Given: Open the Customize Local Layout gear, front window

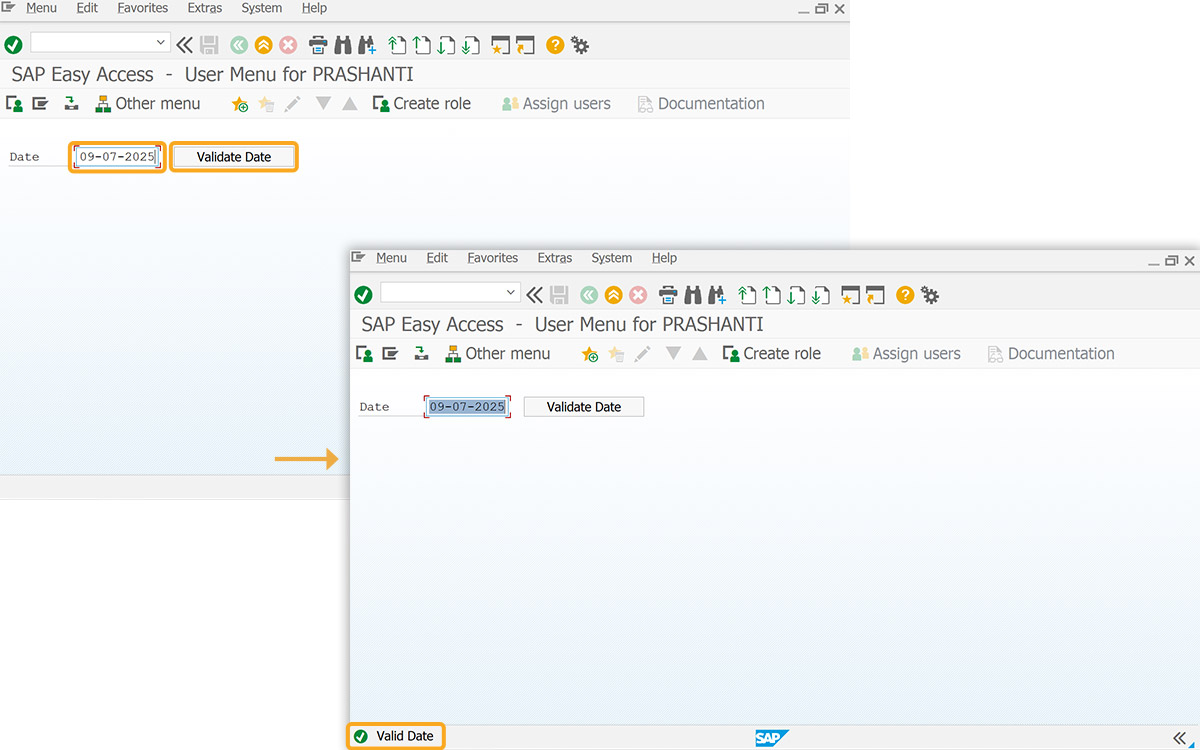Looking at the screenshot, I should (930, 295).
